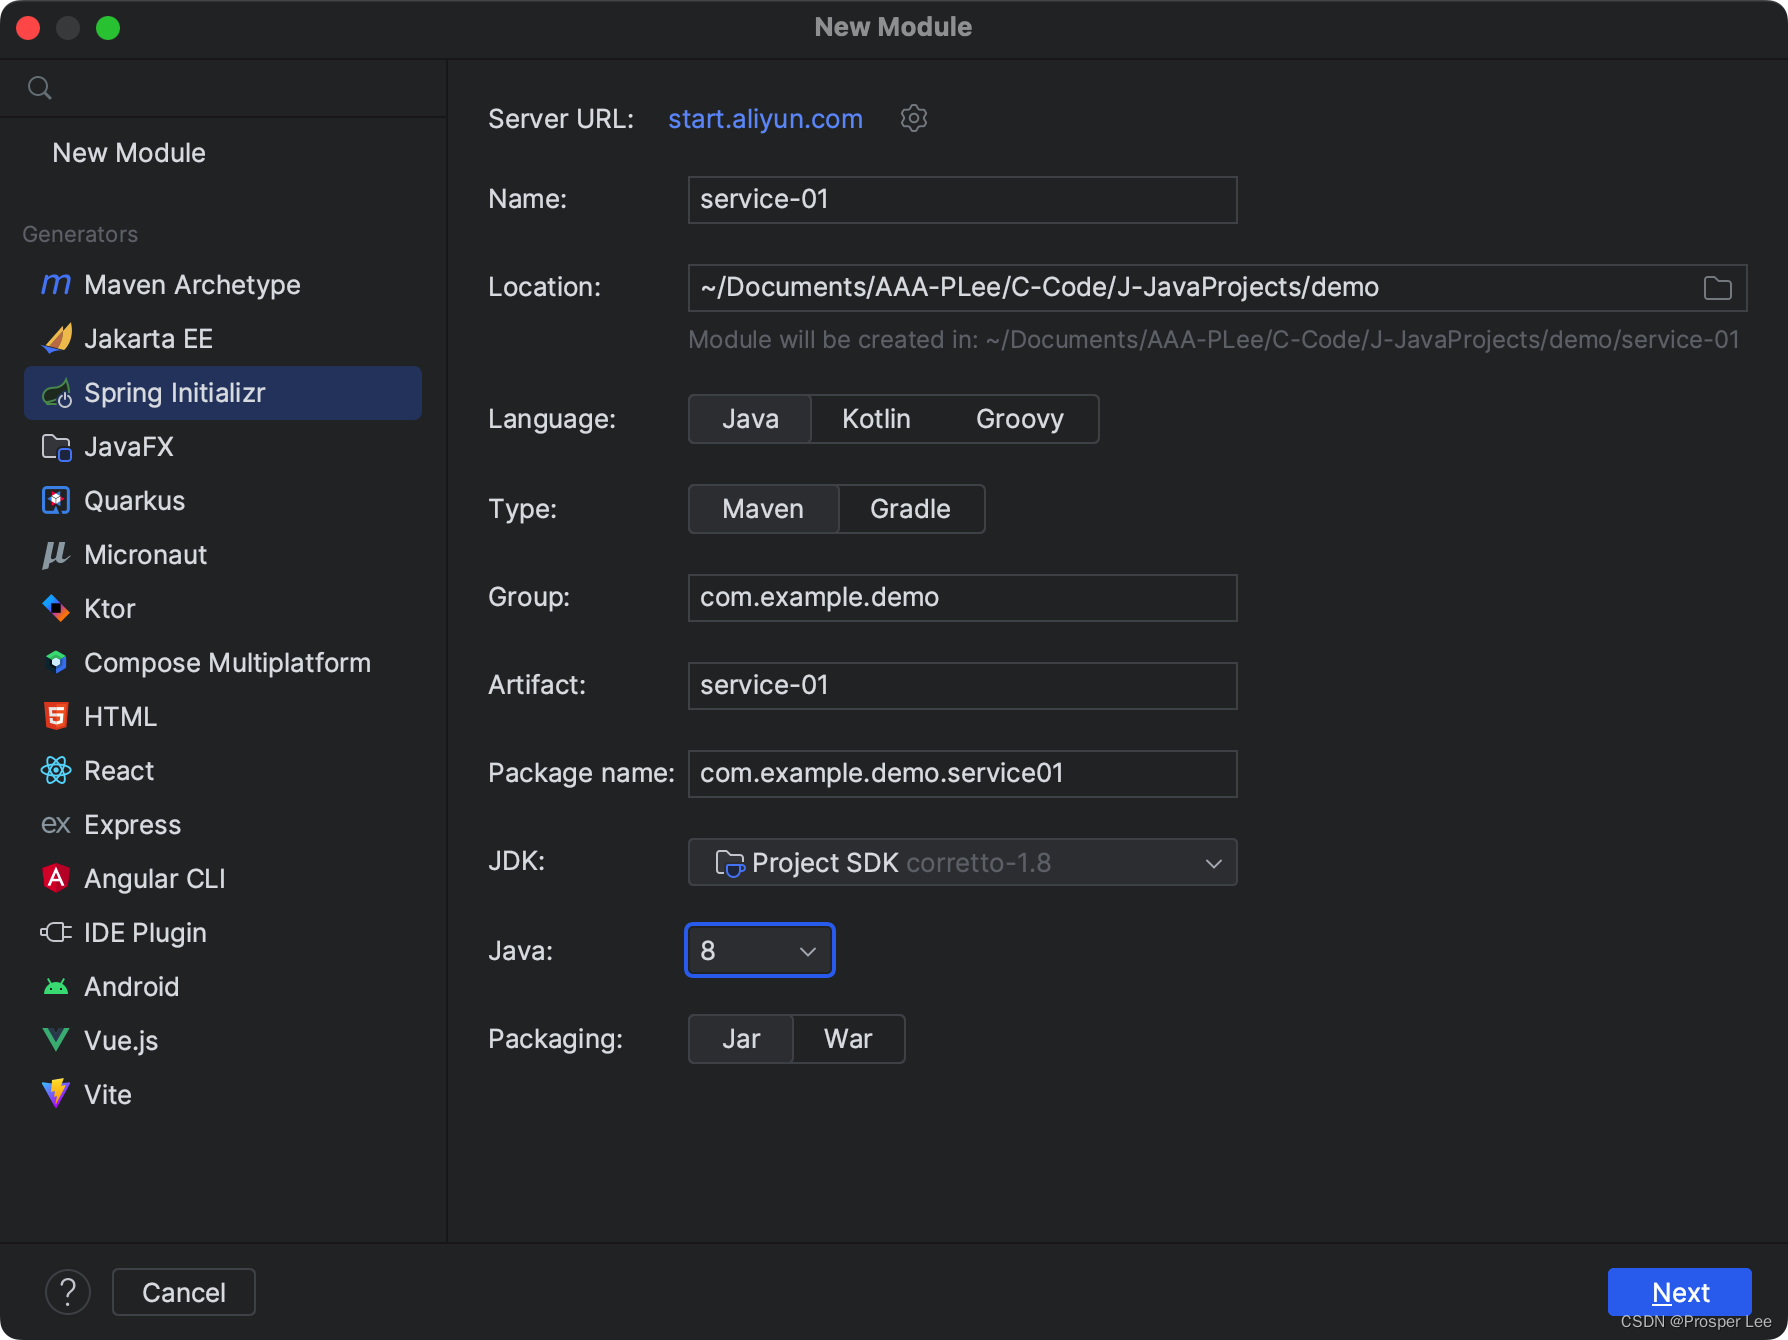The width and height of the screenshot is (1788, 1340).
Task: Click the Compose Multiplatform icon
Action: coord(56,663)
